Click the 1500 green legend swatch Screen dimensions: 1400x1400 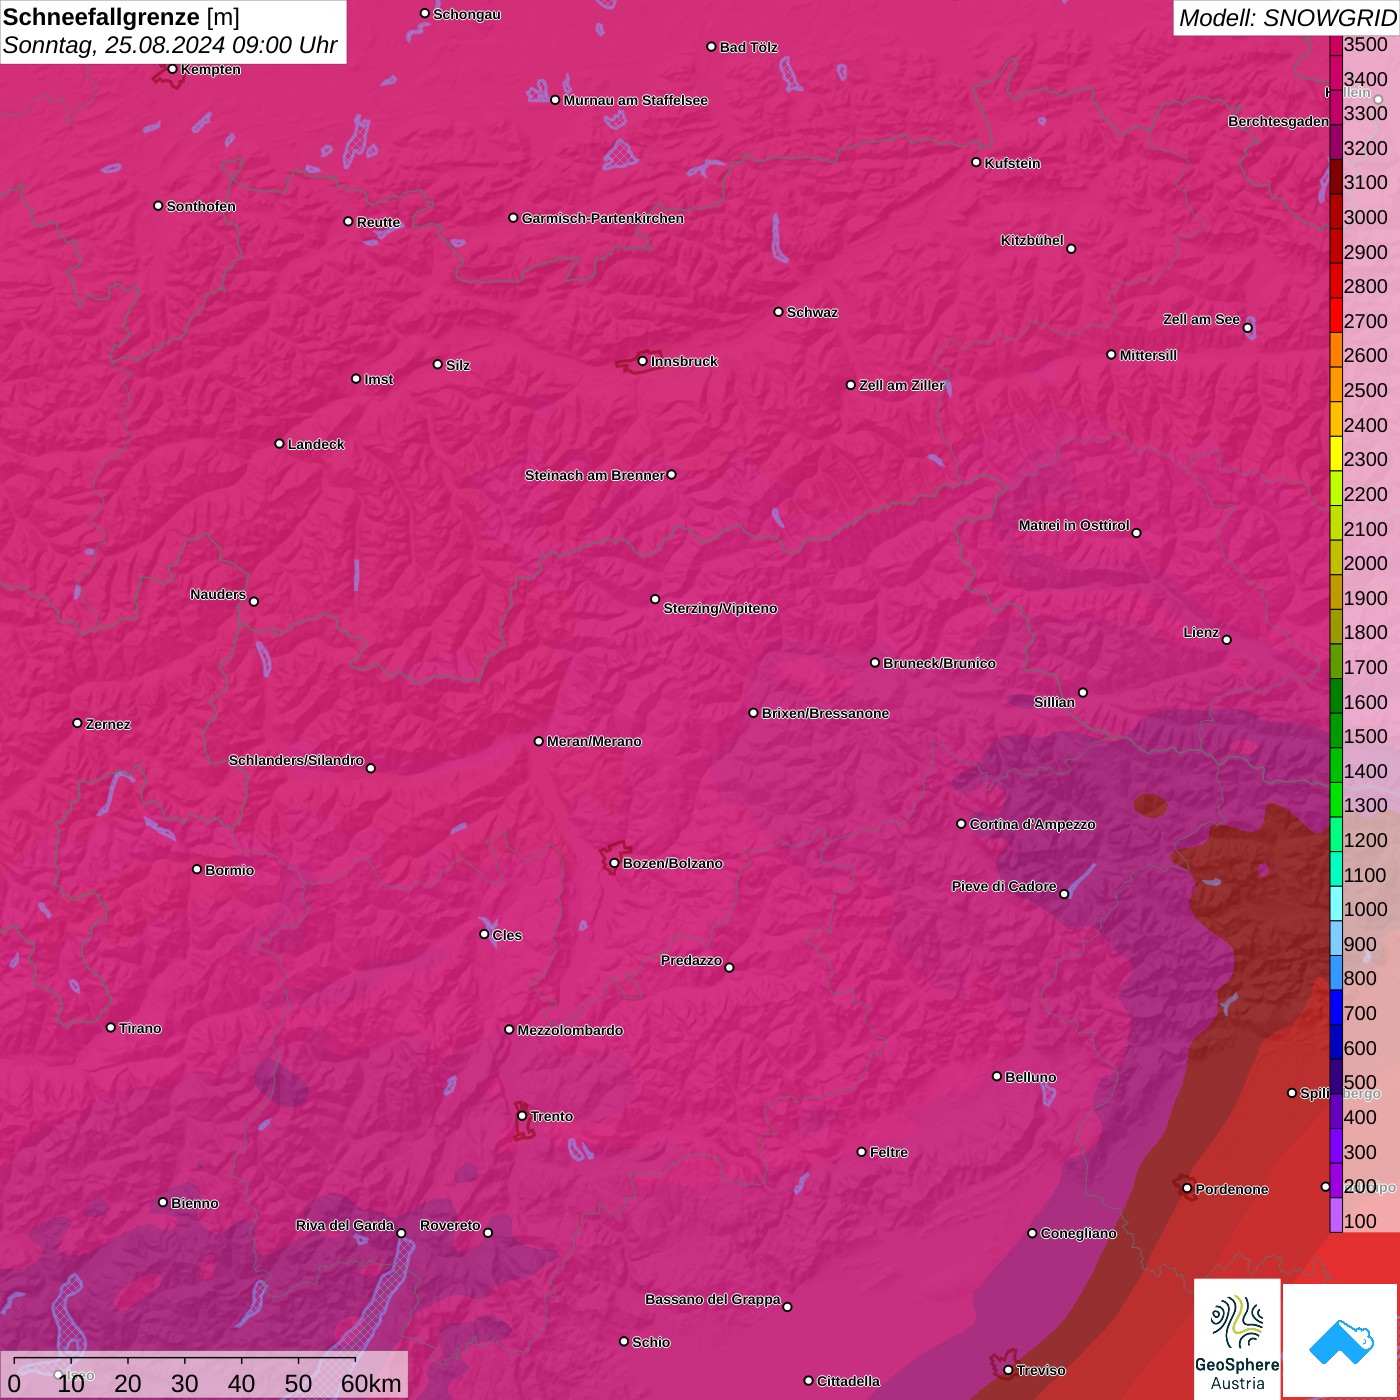1336,730
